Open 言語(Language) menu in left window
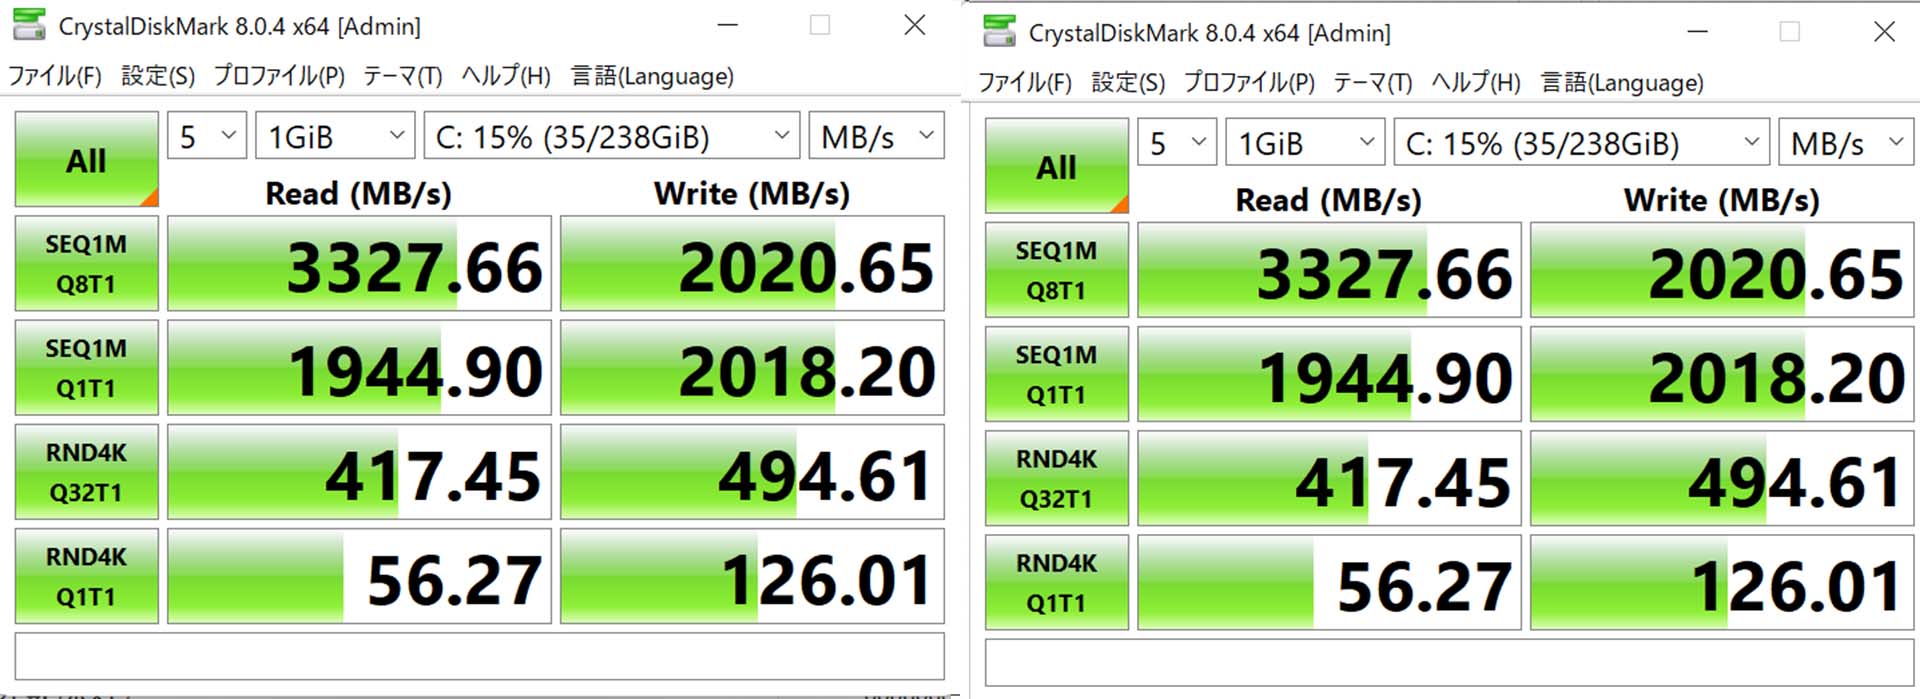This screenshot has width=1920, height=699. (652, 76)
